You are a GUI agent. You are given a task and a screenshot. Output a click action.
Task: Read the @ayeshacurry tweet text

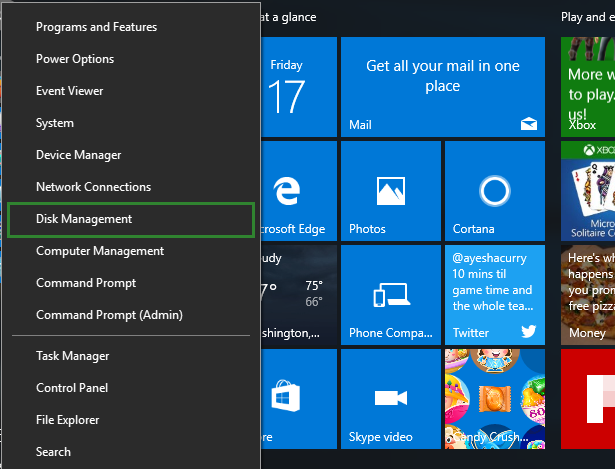[492, 282]
